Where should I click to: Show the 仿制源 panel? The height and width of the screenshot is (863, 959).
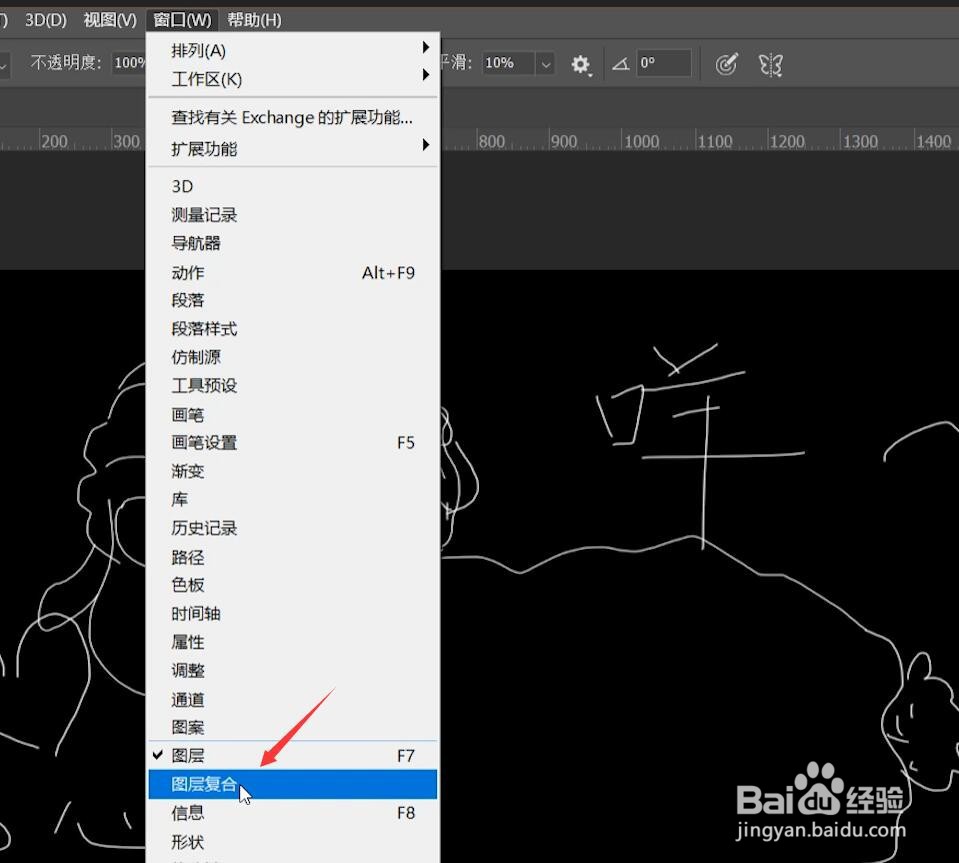pyautogui.click(x=293, y=357)
